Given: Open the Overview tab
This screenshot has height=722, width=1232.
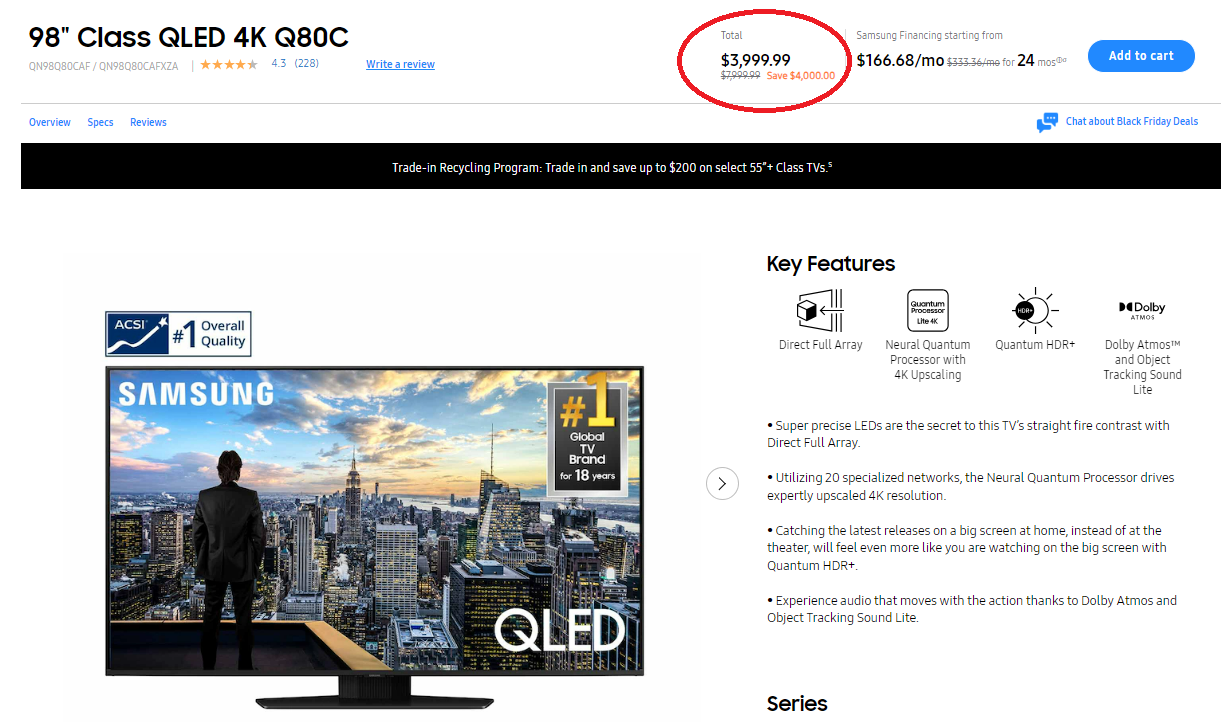Looking at the screenshot, I should click(x=50, y=122).
